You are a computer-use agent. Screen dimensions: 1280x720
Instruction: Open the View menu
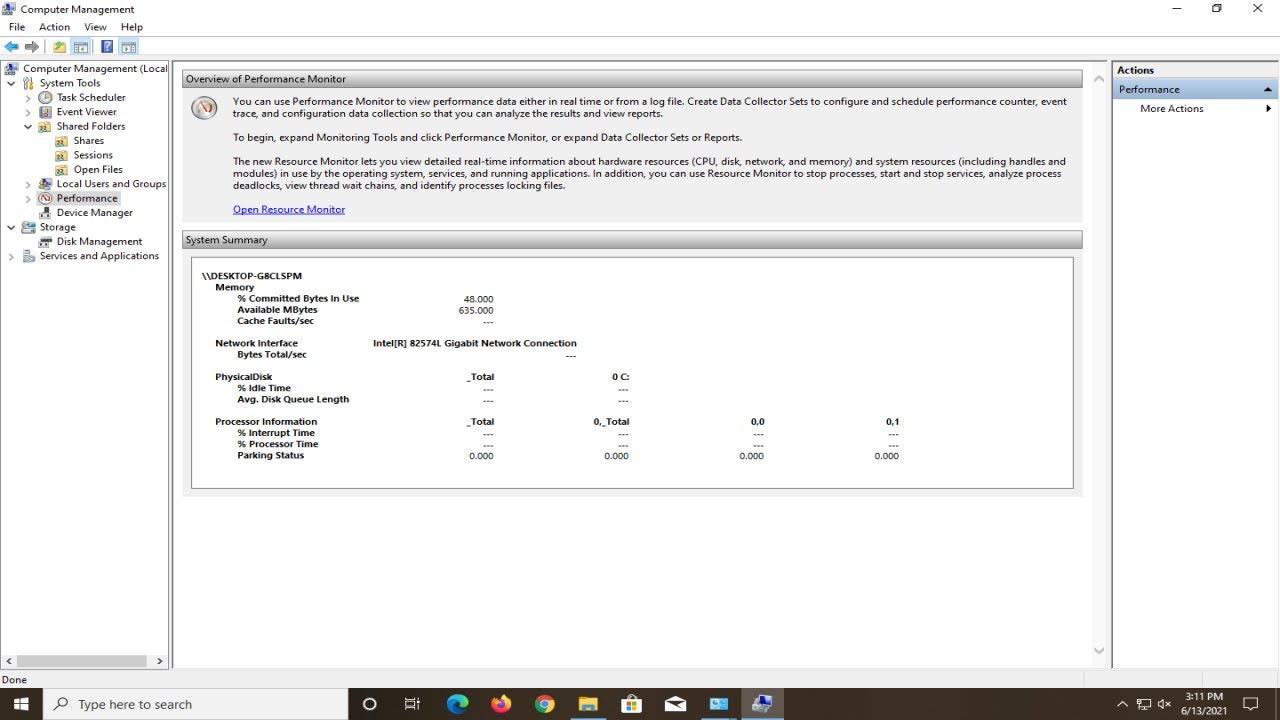(95, 27)
